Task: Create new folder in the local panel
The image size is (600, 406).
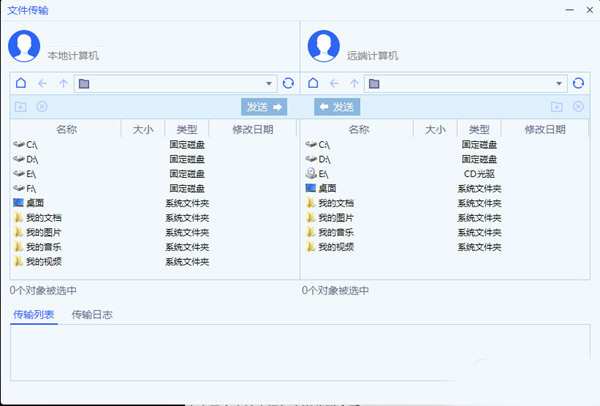Action: (21, 107)
